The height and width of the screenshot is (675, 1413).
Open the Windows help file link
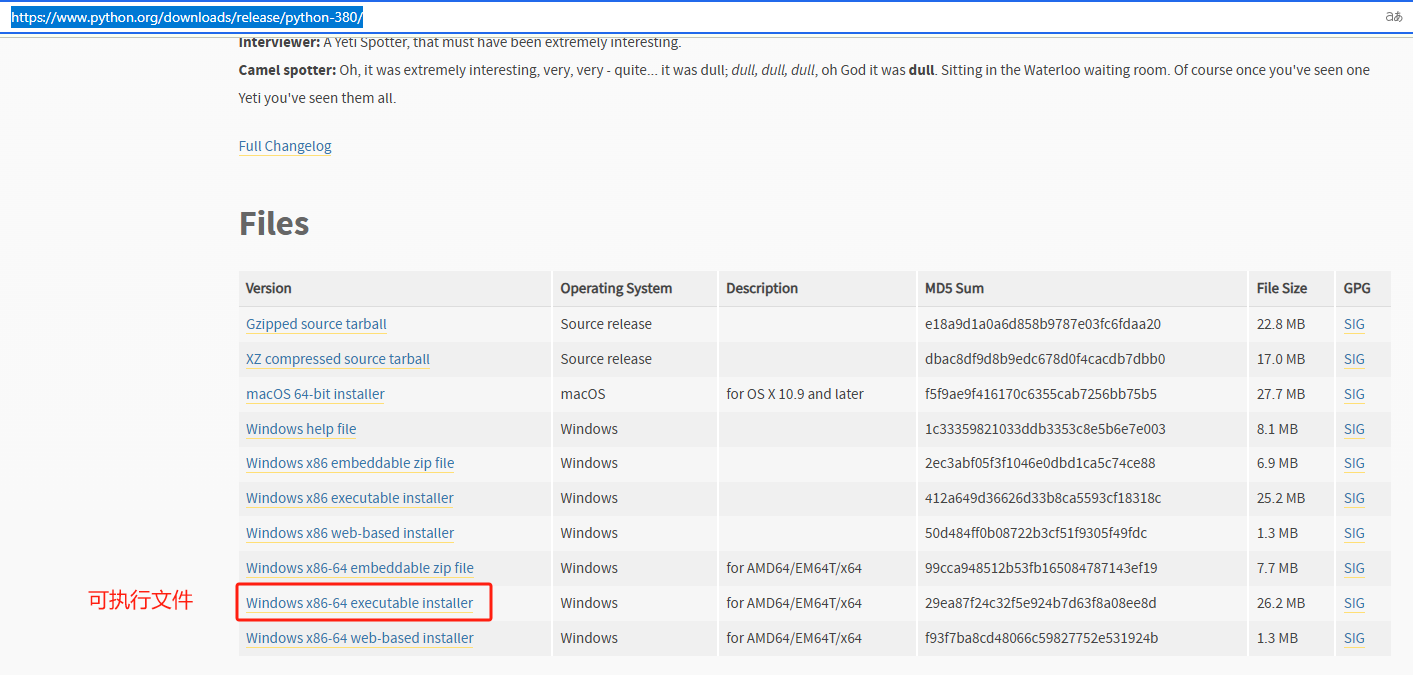point(301,429)
